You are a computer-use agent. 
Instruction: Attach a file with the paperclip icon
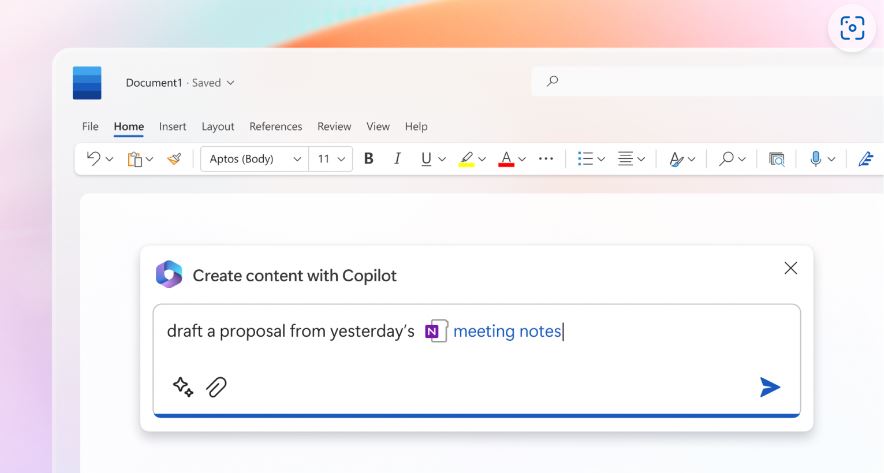[216, 387]
